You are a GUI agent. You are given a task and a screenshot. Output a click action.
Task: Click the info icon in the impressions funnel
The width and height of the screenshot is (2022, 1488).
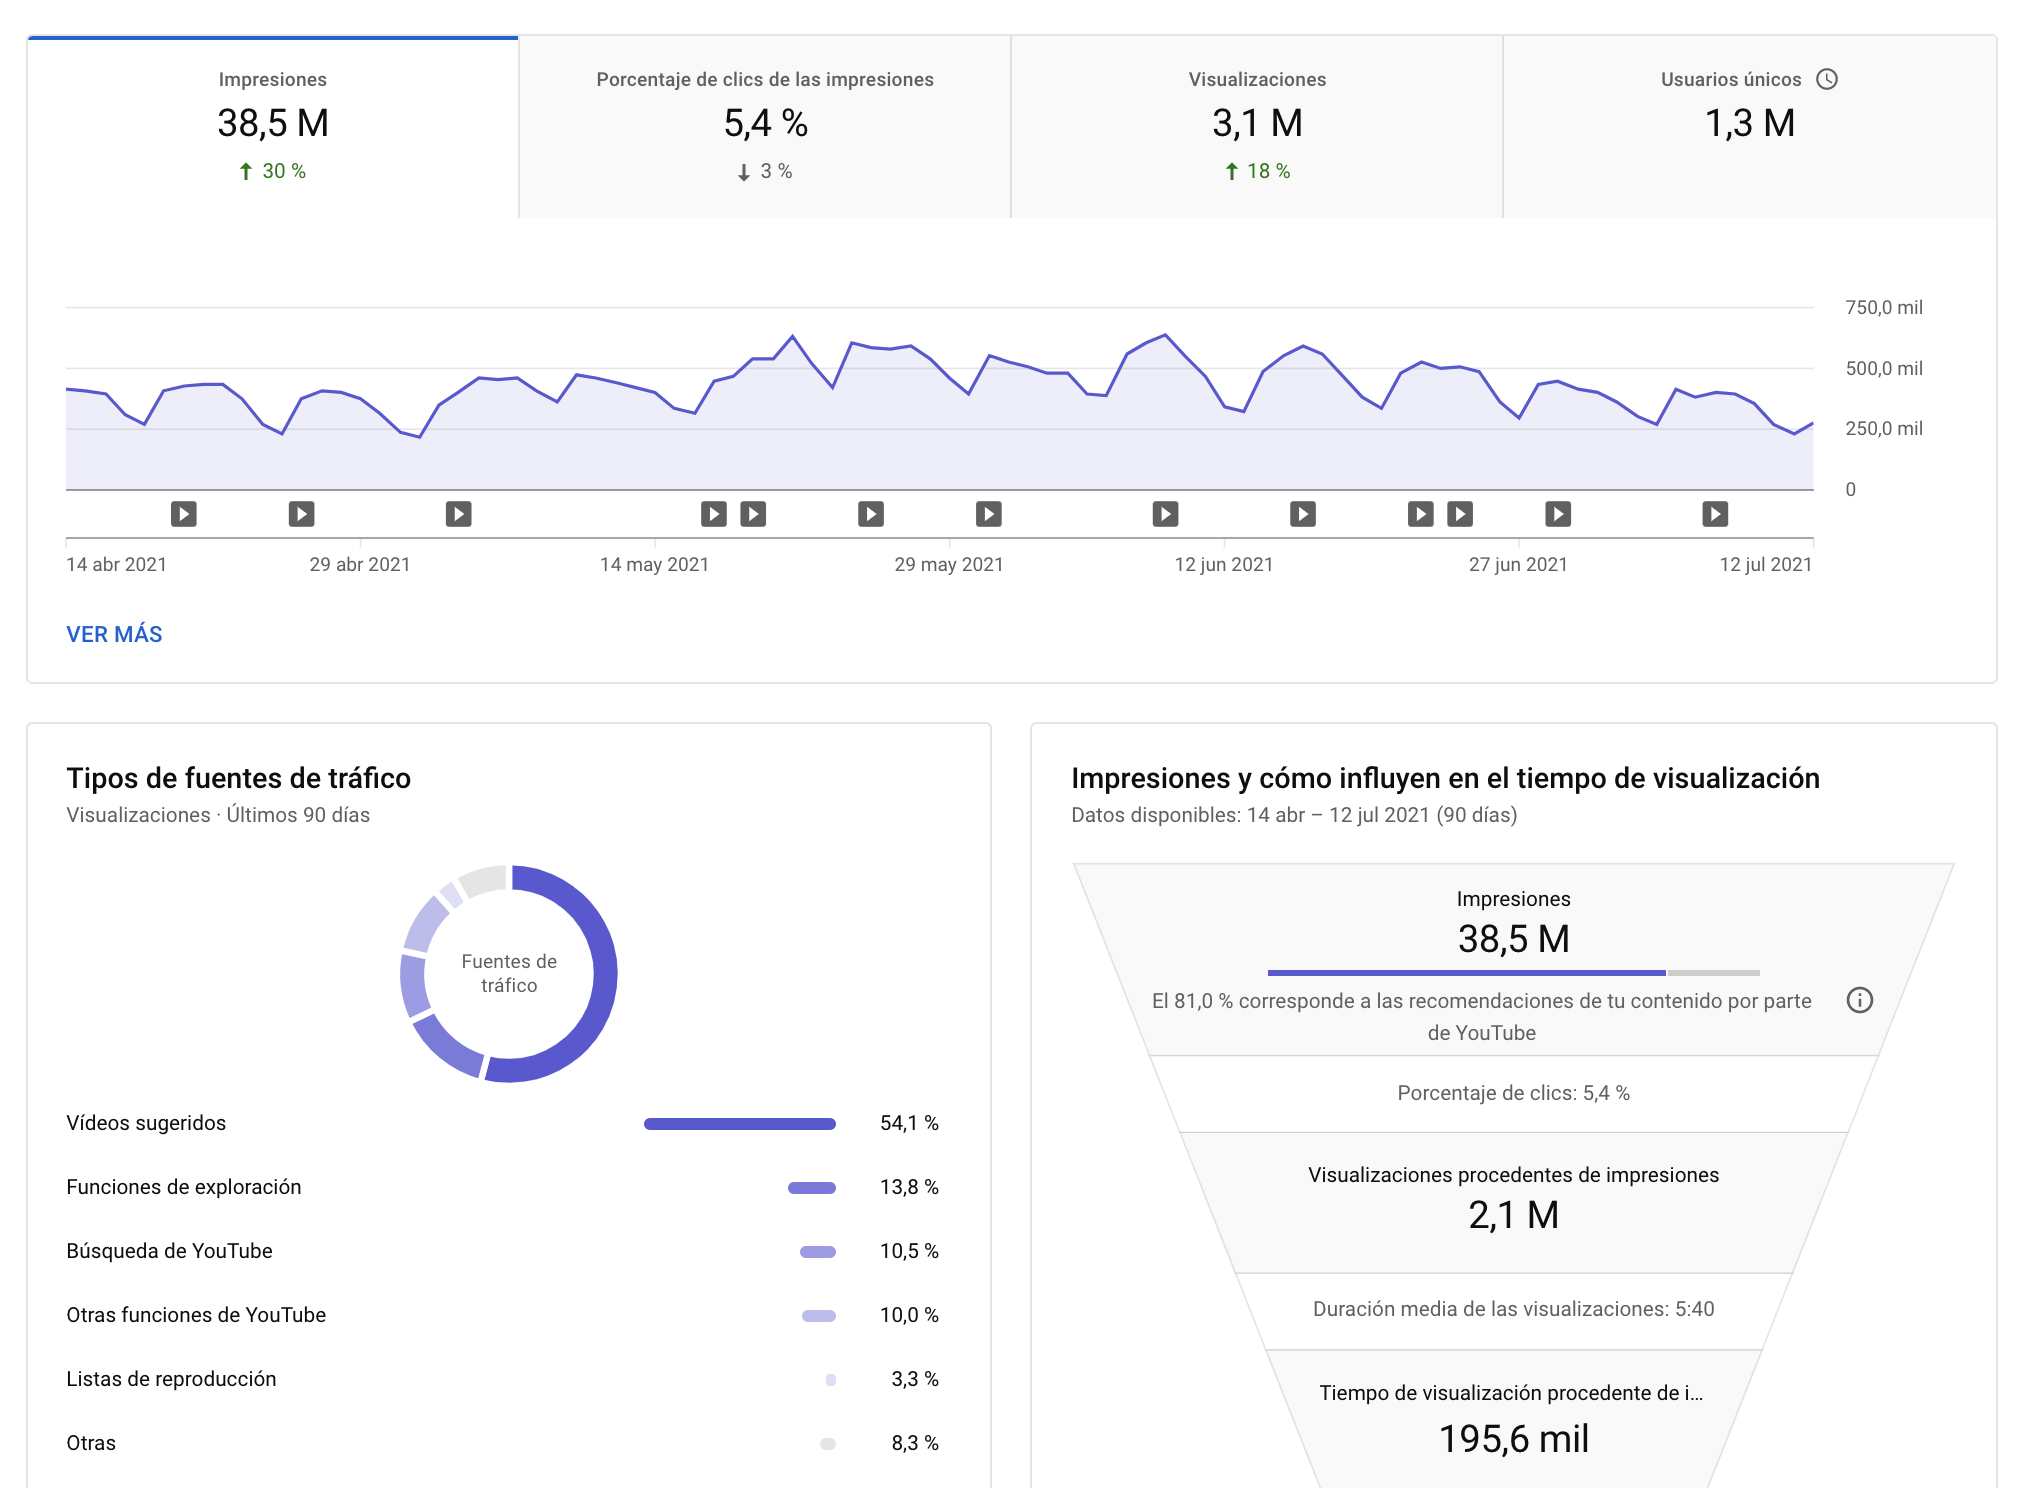point(1860,1000)
